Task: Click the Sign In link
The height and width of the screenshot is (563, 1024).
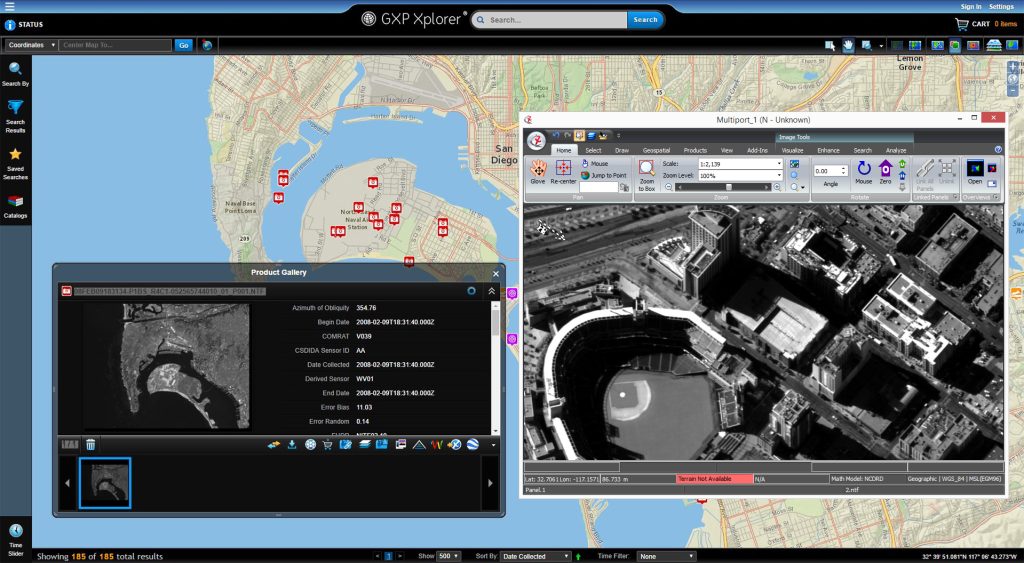Action: [970, 6]
